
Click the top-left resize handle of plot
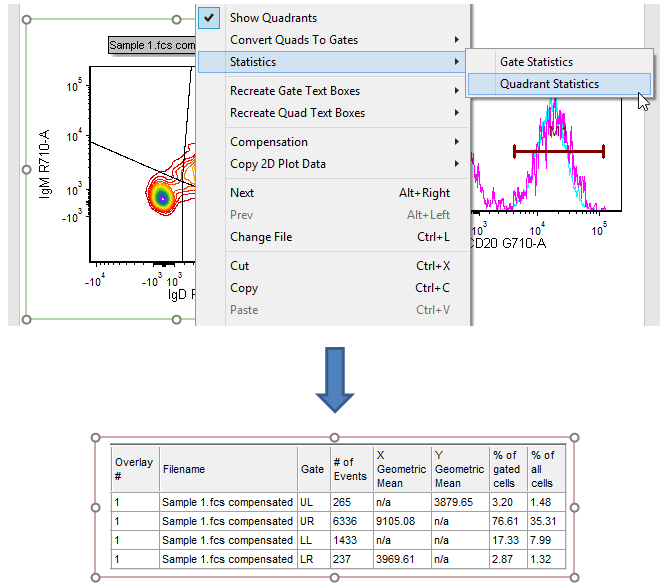click(x=26, y=19)
